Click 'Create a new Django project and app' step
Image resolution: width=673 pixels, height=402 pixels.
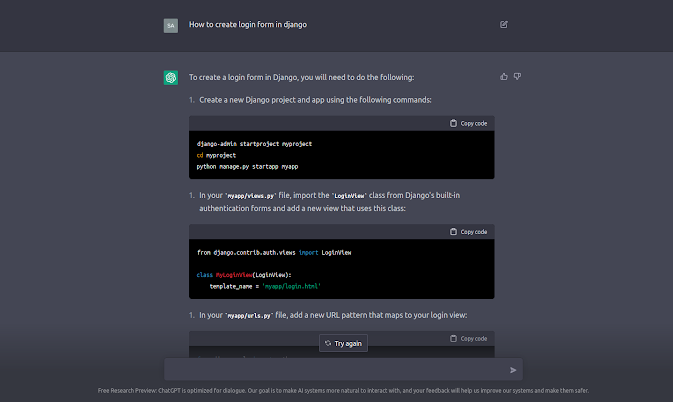315,100
